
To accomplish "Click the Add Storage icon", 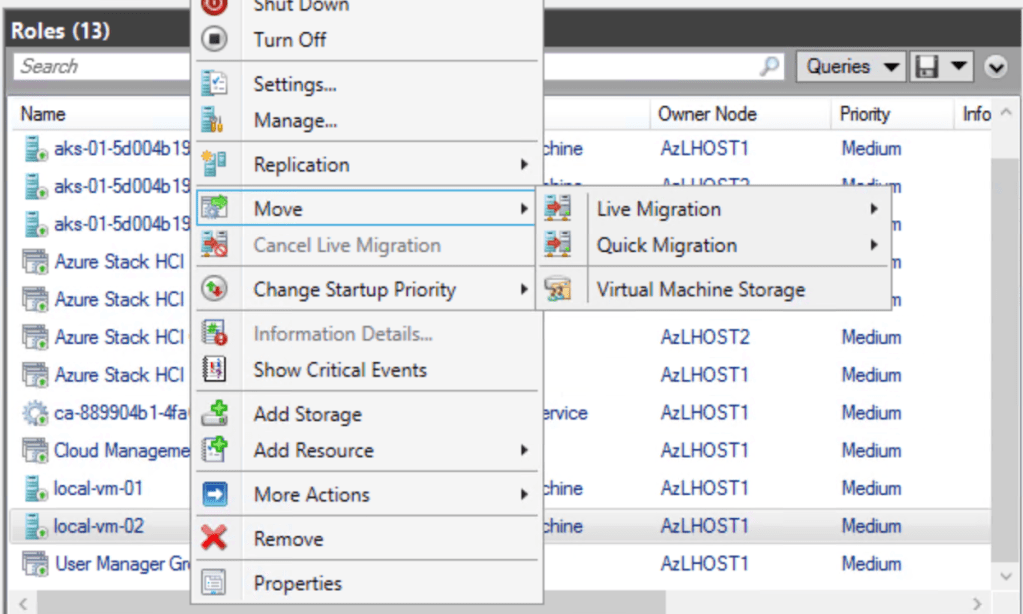I will [215, 414].
